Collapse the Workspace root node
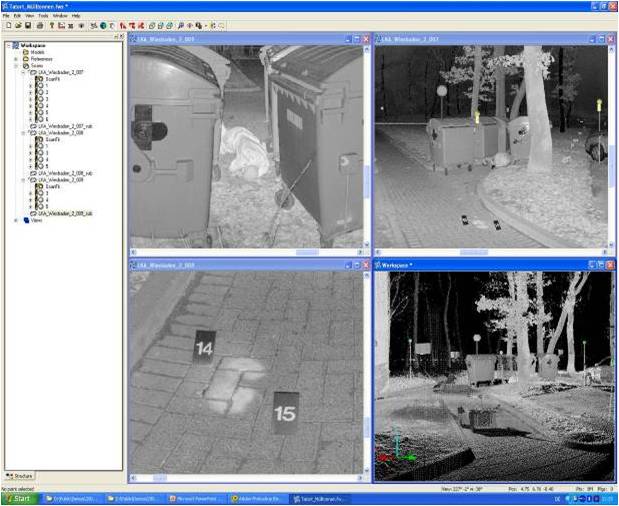Image resolution: width=619 pixels, height=506 pixels. point(9,45)
